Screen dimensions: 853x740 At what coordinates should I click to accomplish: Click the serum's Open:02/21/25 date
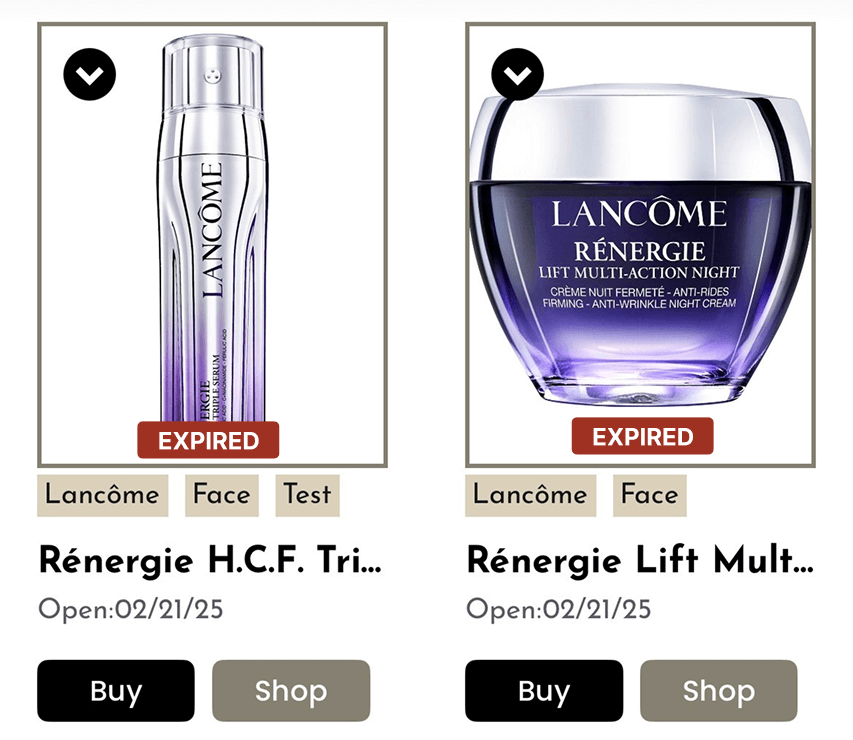click(131, 609)
